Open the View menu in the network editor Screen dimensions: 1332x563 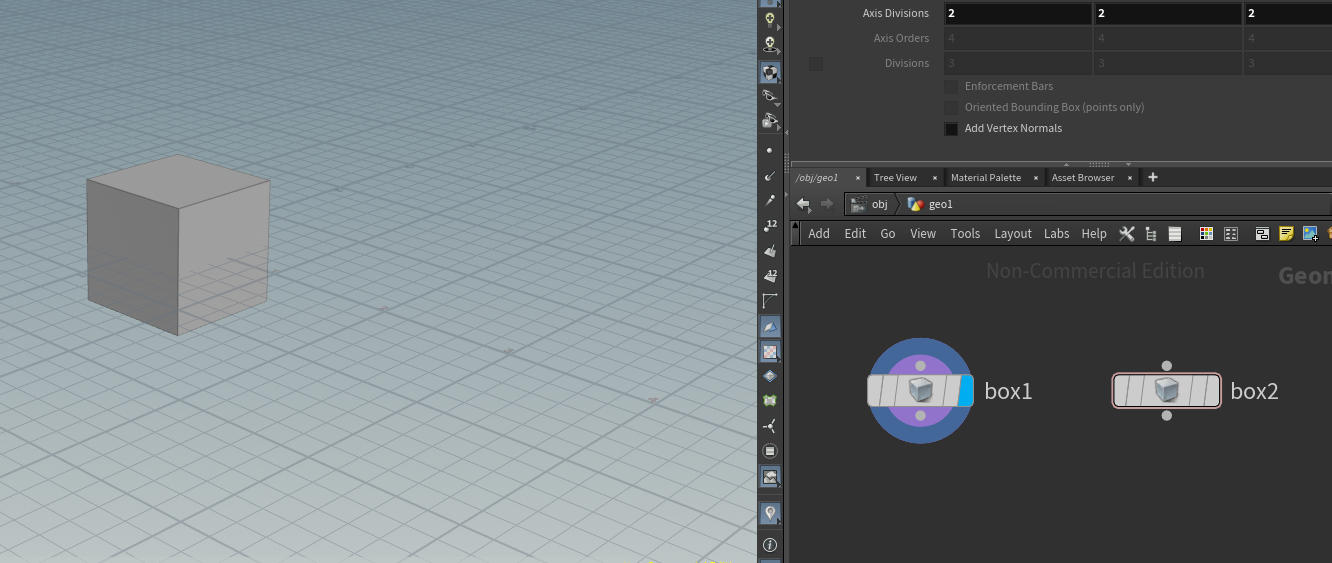coord(923,233)
